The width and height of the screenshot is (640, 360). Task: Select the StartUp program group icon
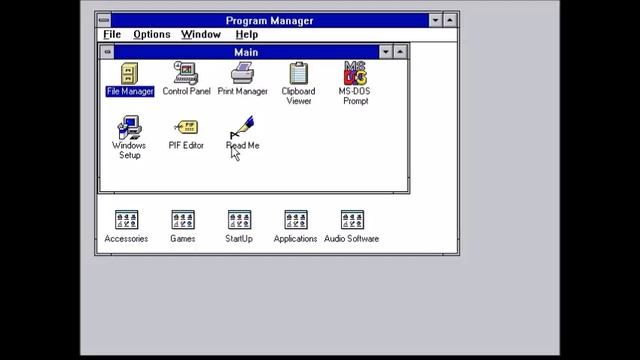239,220
